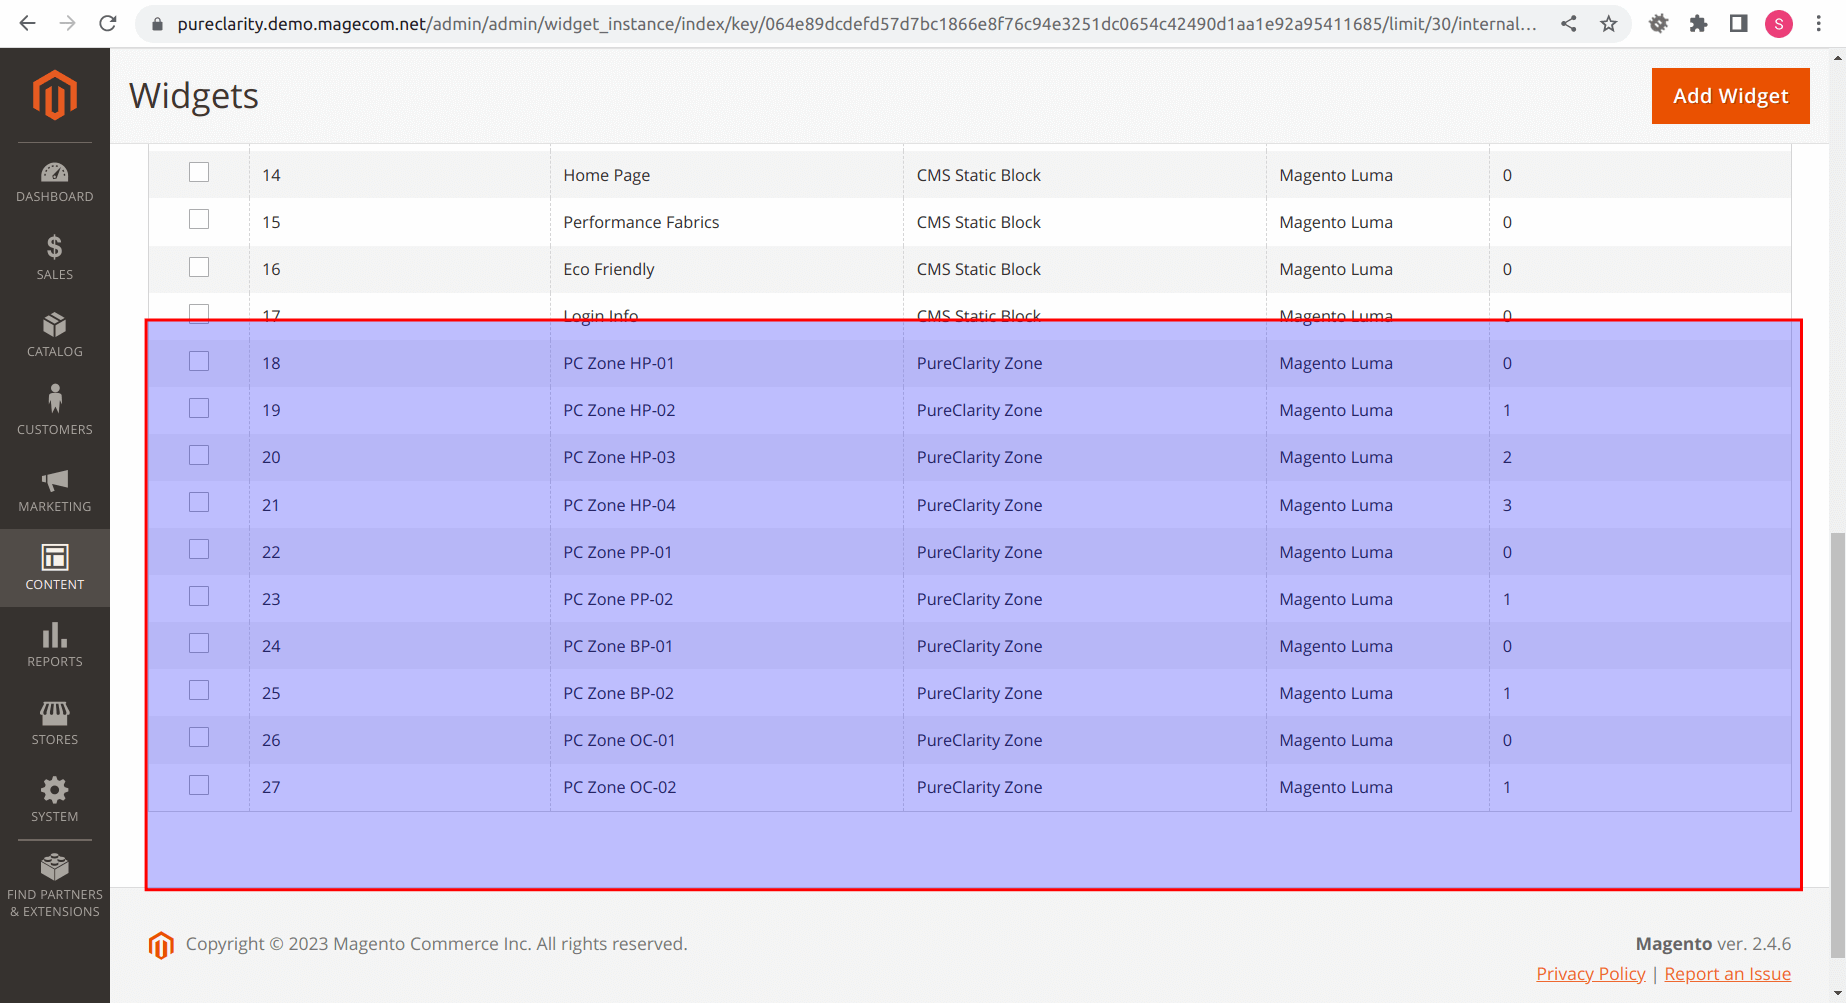The image size is (1846, 1003).
Task: Open widget titled Eco Friendly
Action: pyautogui.click(x=608, y=269)
